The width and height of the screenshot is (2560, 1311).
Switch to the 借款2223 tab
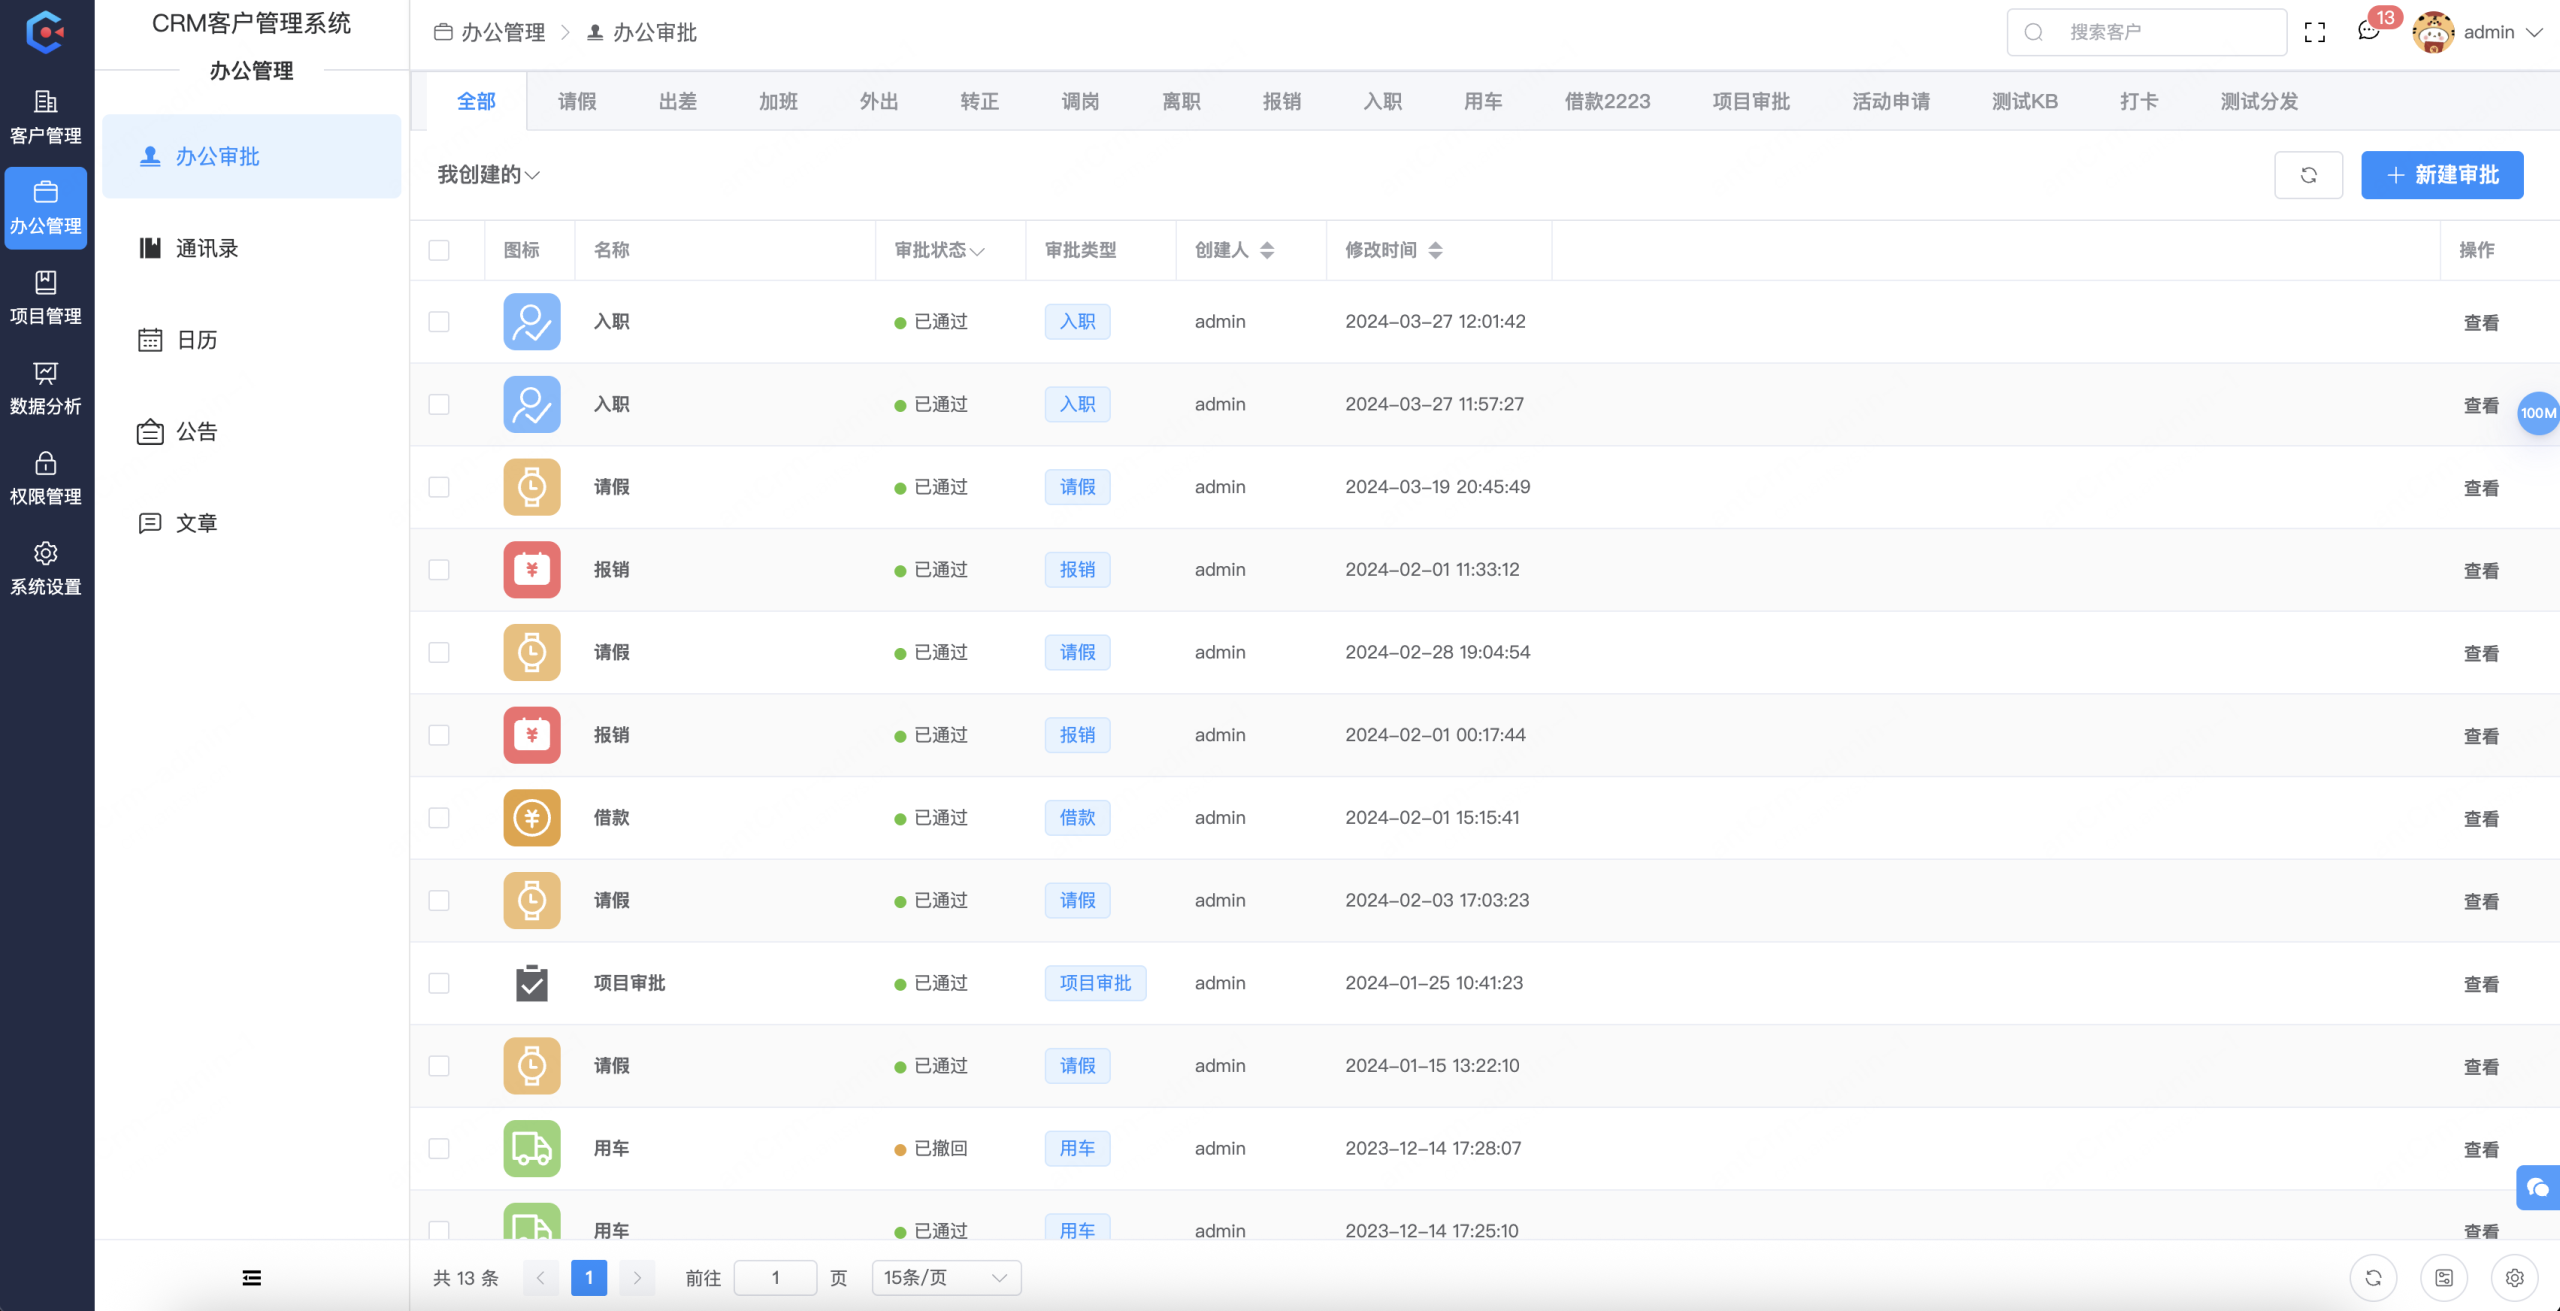[1606, 100]
